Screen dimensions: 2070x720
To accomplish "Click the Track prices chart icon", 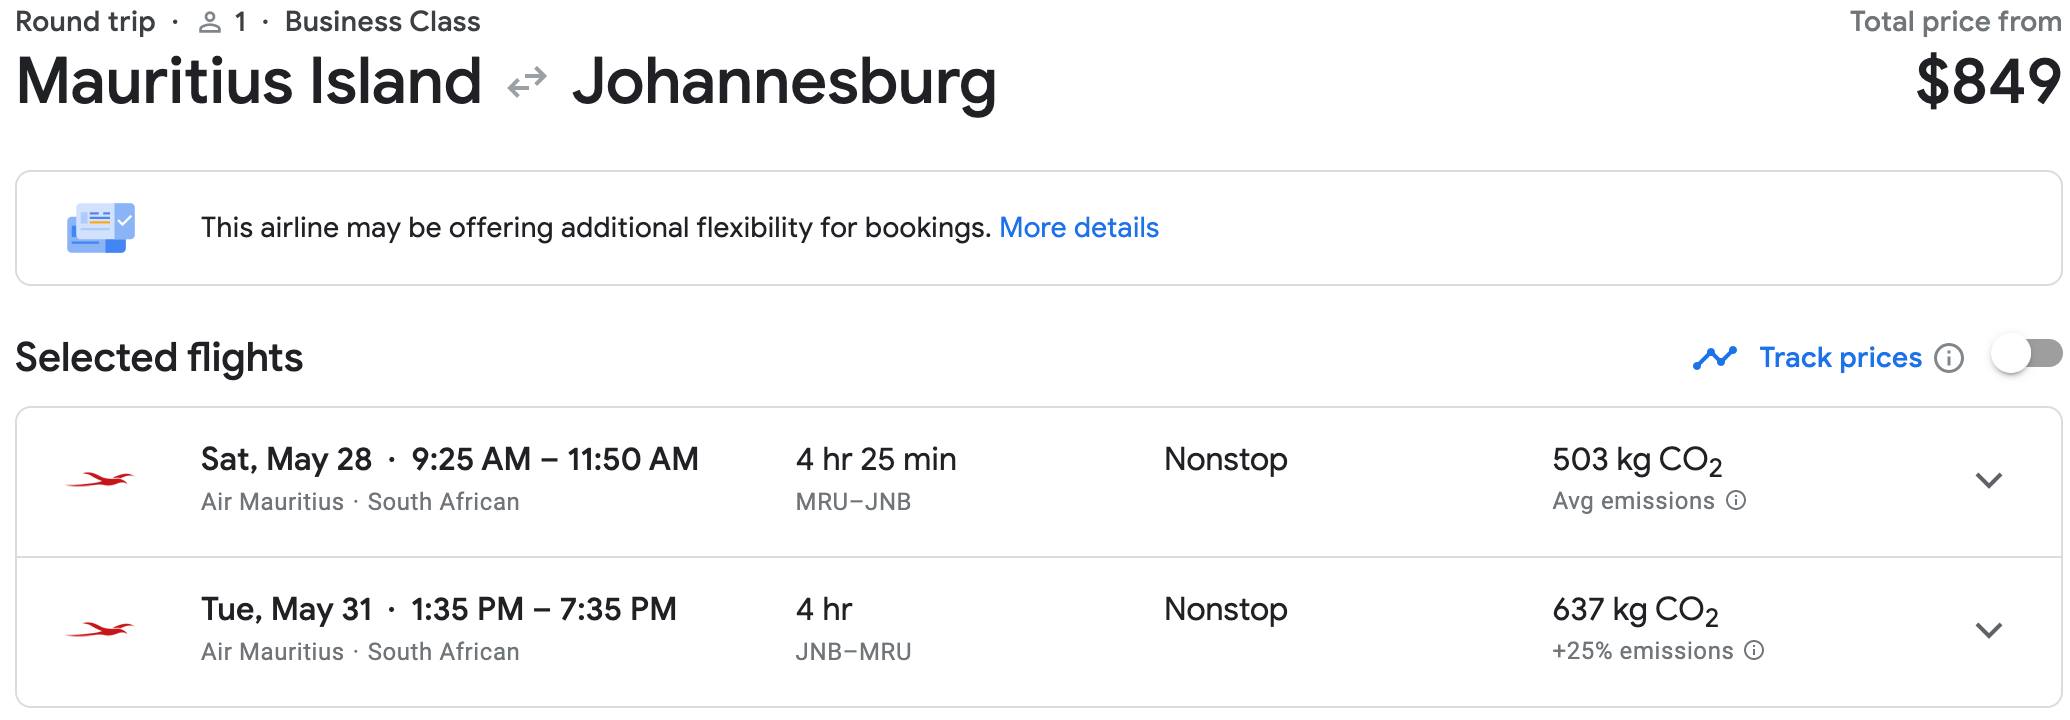I will pos(1714,357).
